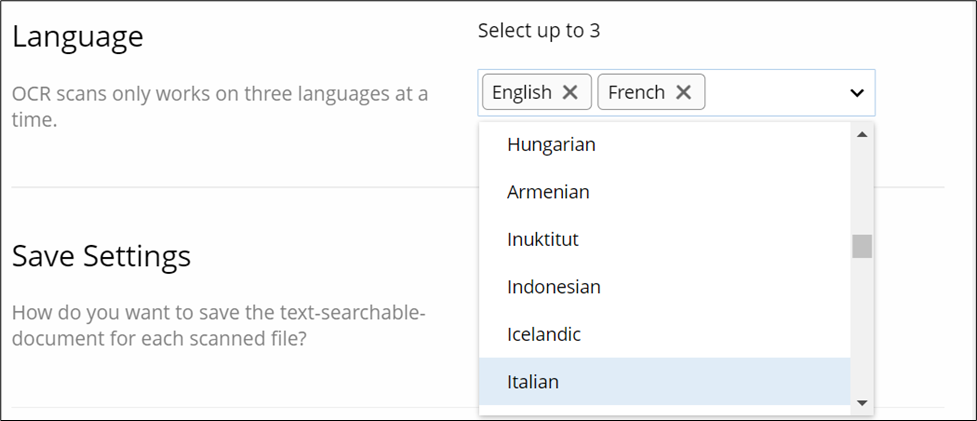Click the French tag label
Screen dimensions: 977x421
[x=636, y=92]
